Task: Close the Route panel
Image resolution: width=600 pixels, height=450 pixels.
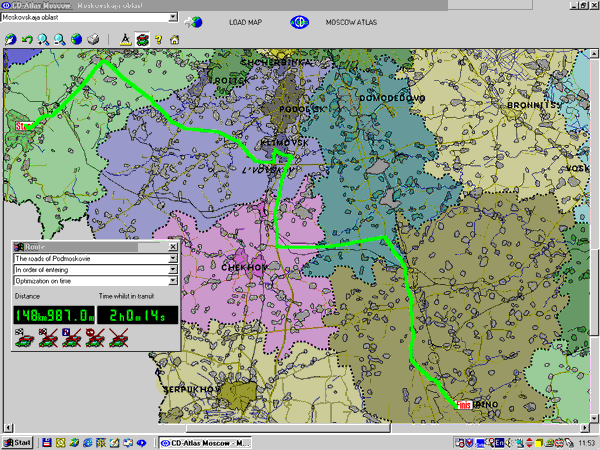Action: [173, 247]
